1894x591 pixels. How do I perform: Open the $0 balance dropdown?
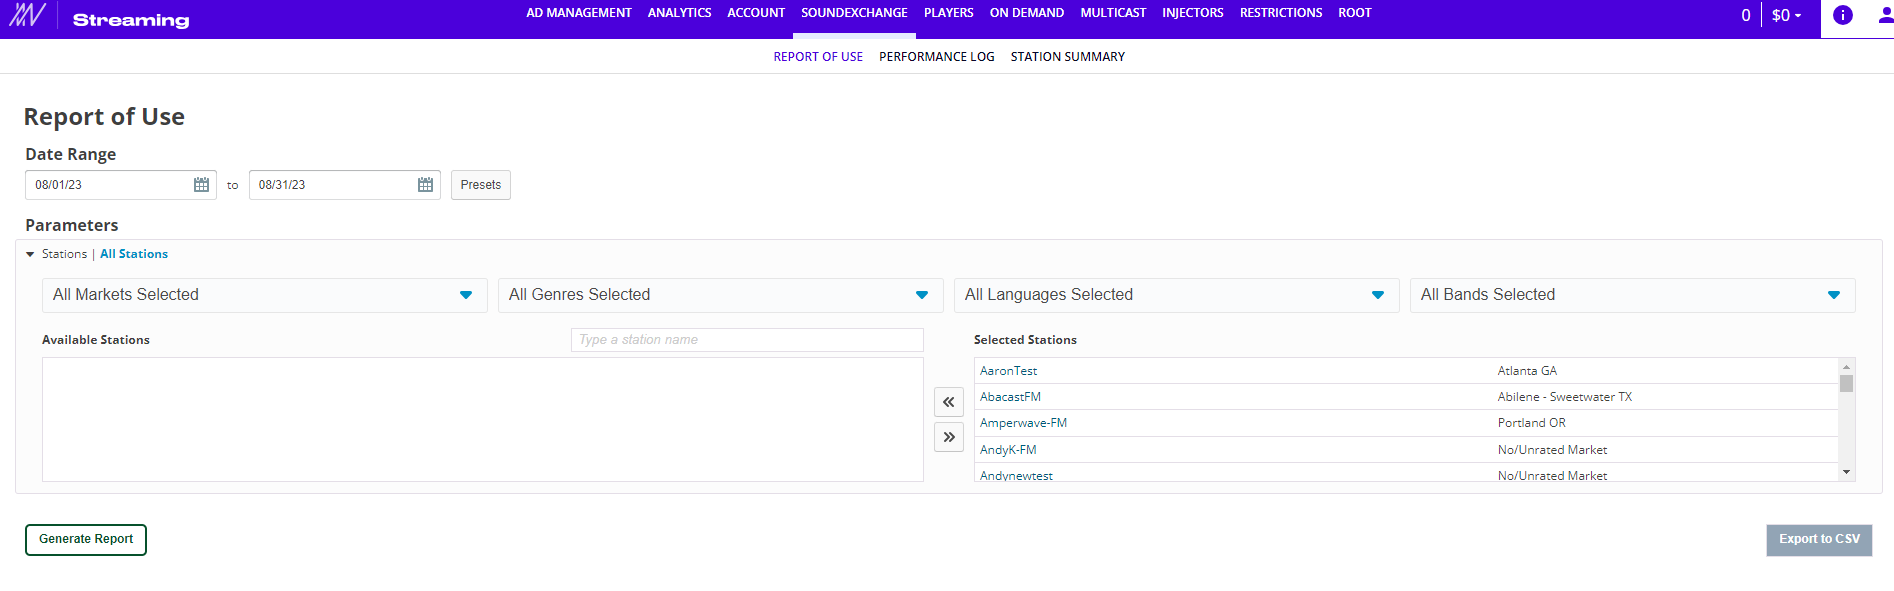pos(1786,15)
